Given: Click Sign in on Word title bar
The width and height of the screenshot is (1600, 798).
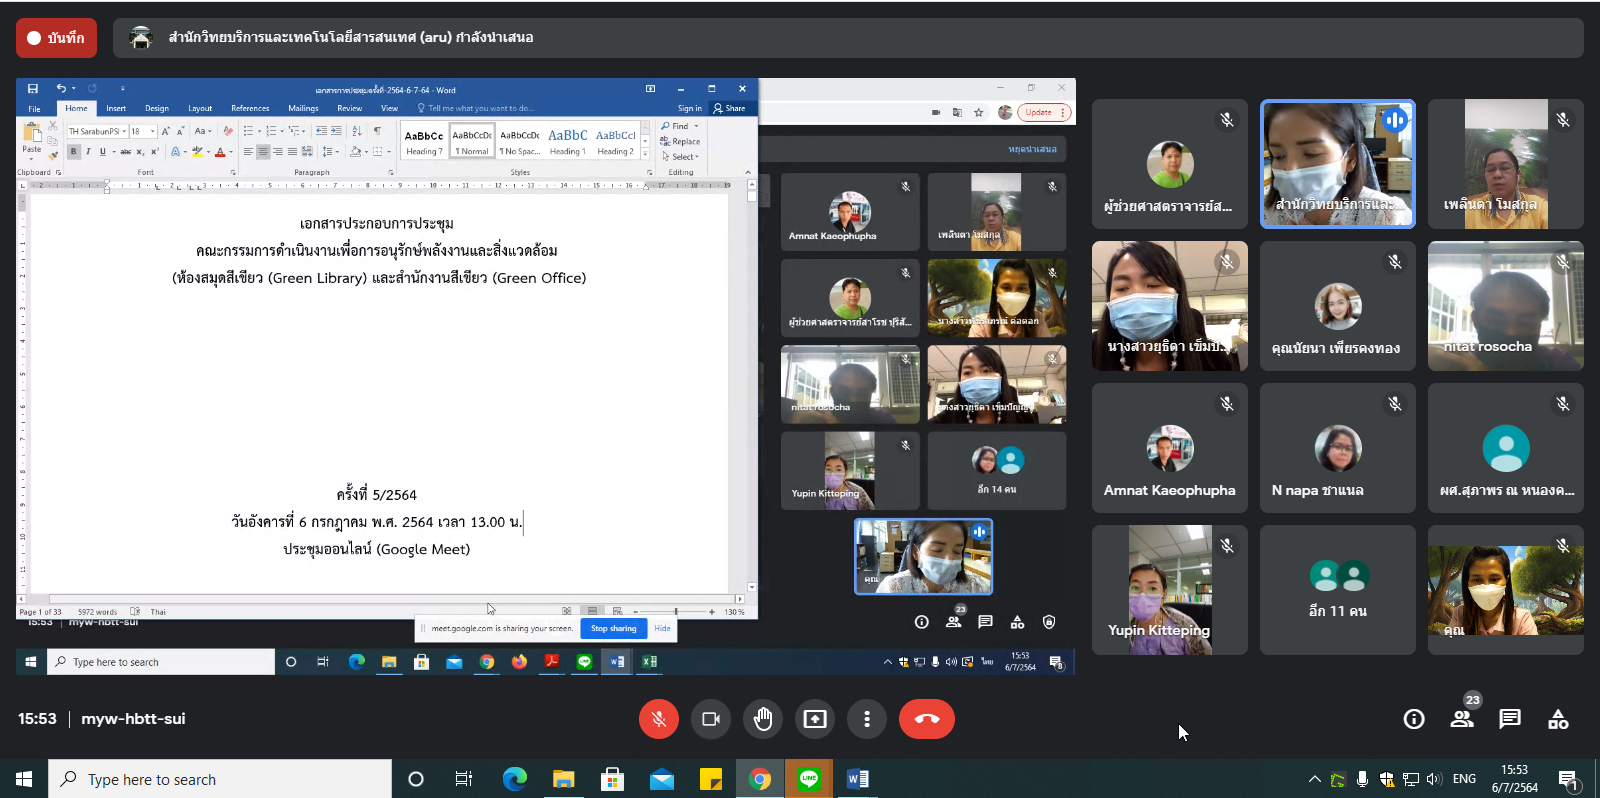Looking at the screenshot, I should 689,108.
